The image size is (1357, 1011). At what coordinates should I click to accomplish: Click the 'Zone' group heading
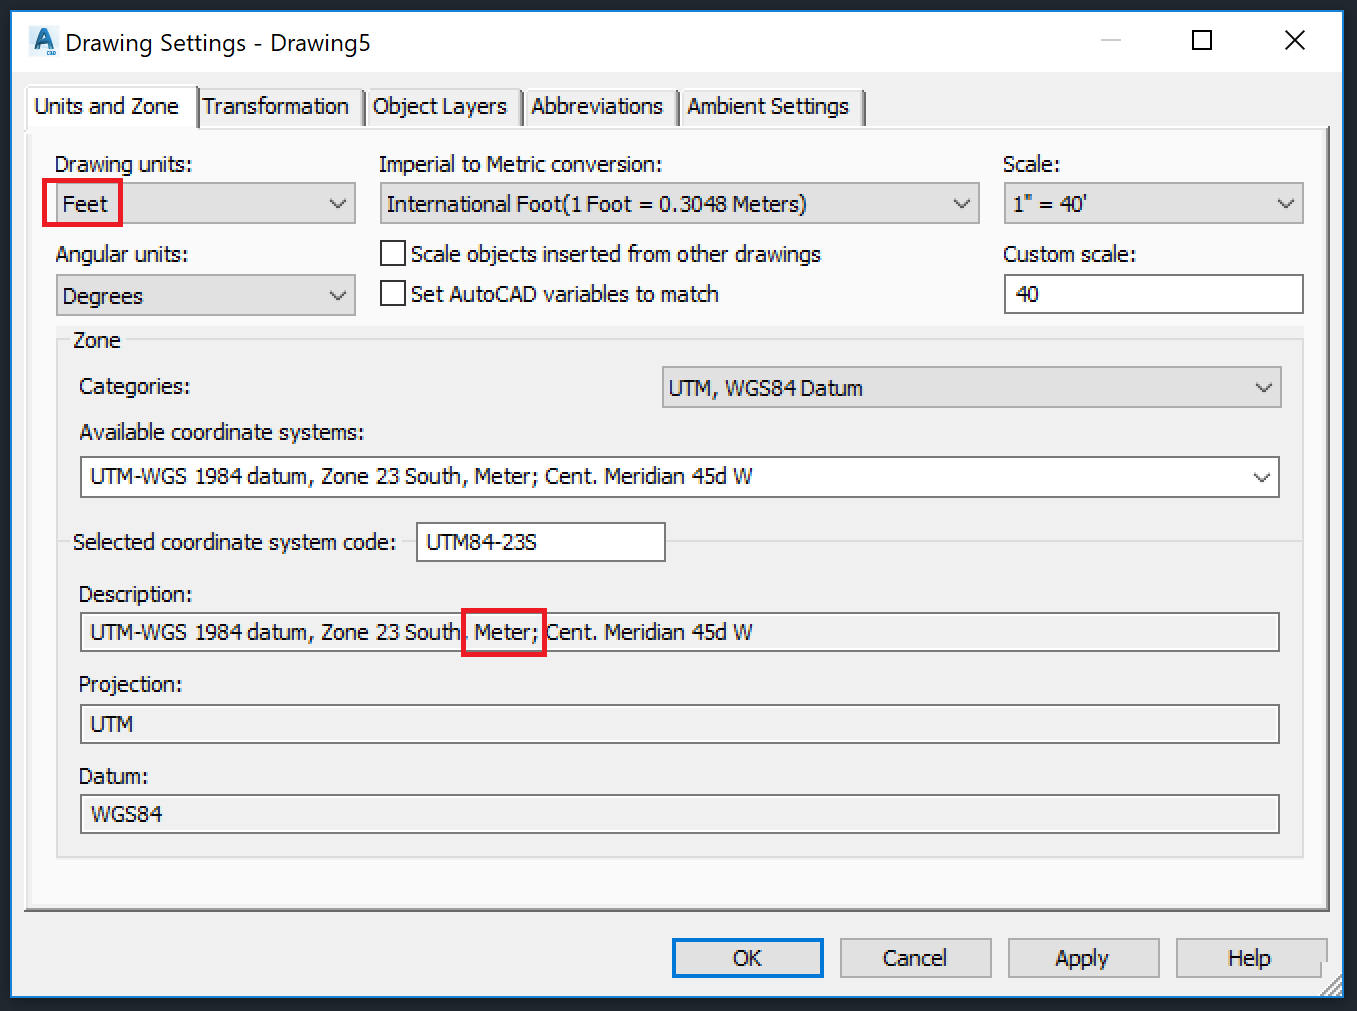(x=96, y=340)
